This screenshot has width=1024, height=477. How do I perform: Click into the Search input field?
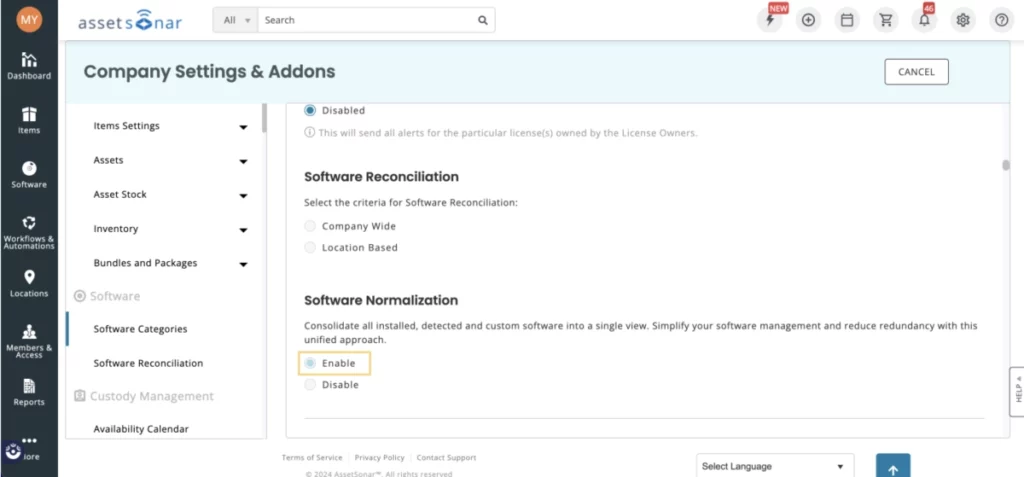[367, 20]
